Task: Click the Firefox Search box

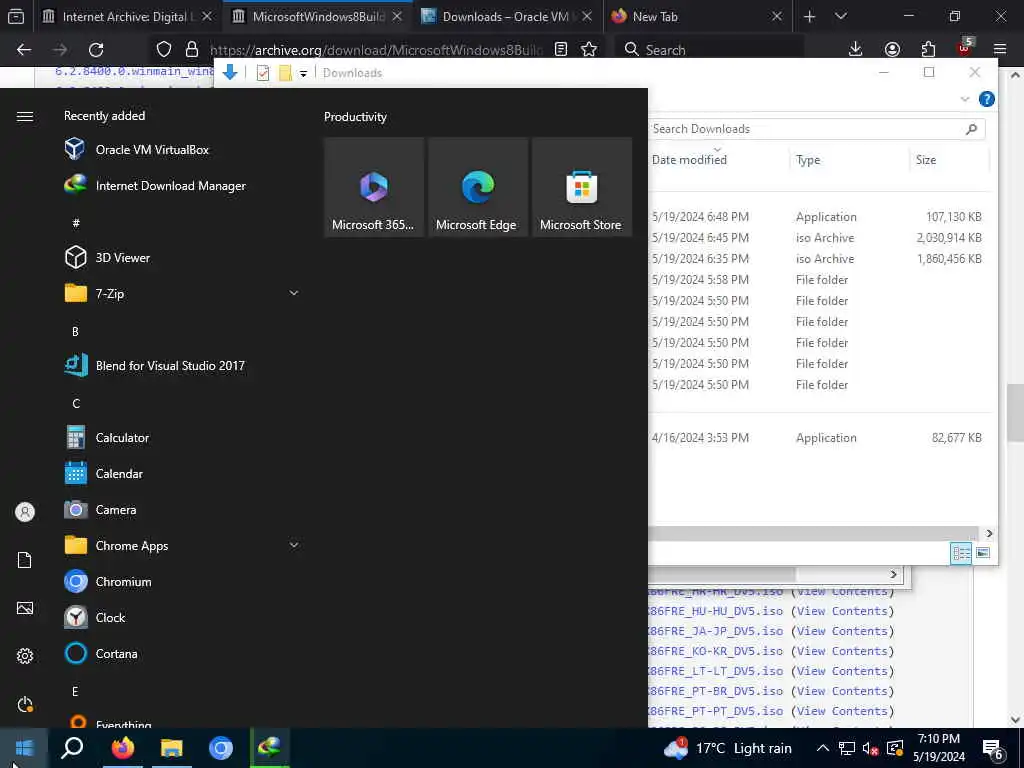Action: tap(709, 50)
